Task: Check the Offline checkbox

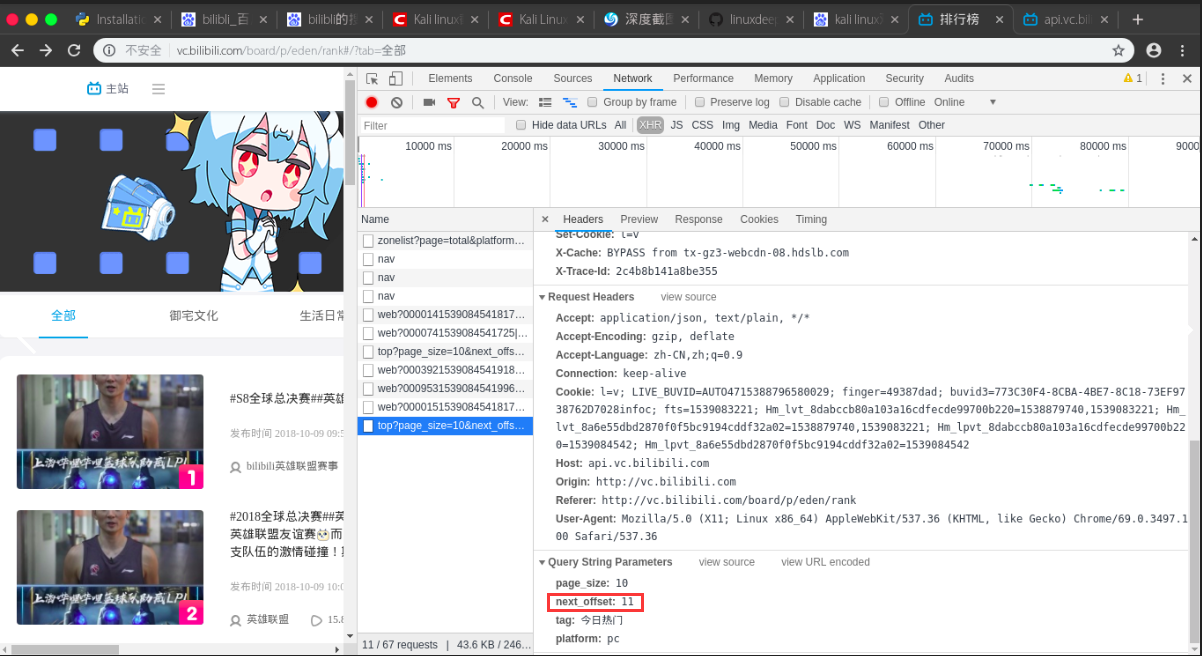Action: [884, 102]
